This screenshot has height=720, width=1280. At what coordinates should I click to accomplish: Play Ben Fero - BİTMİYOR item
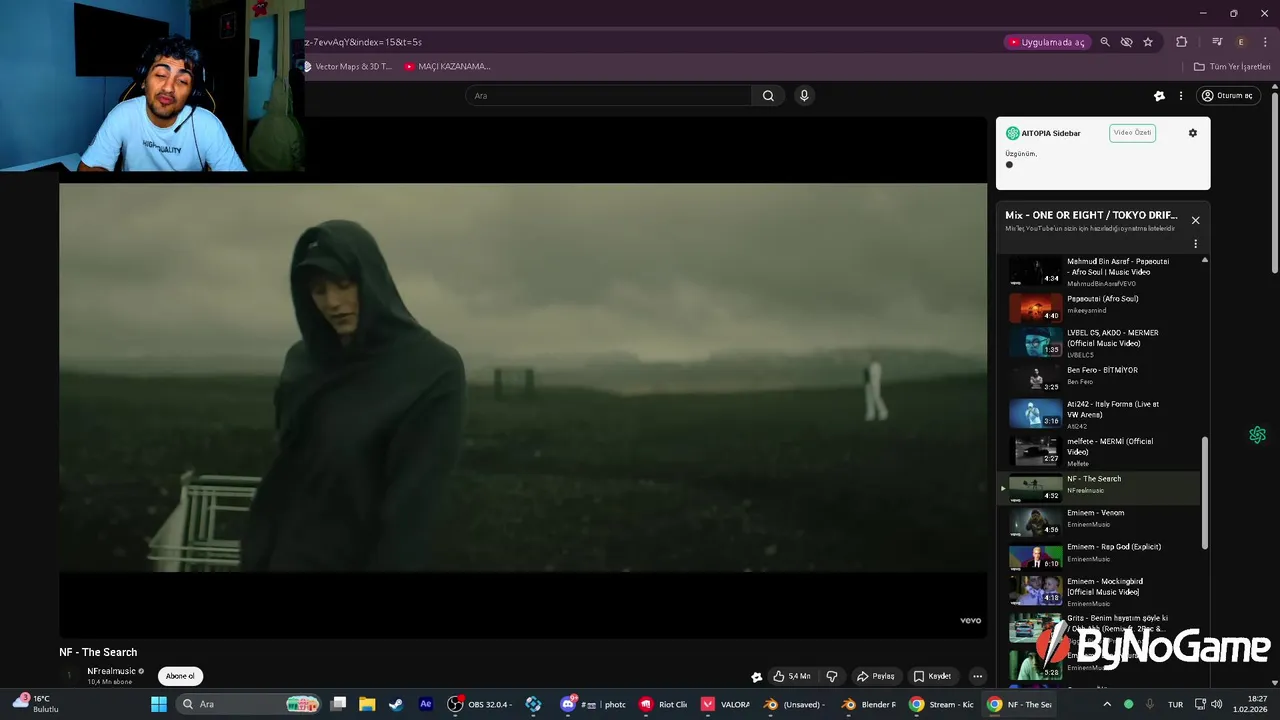coord(1100,377)
